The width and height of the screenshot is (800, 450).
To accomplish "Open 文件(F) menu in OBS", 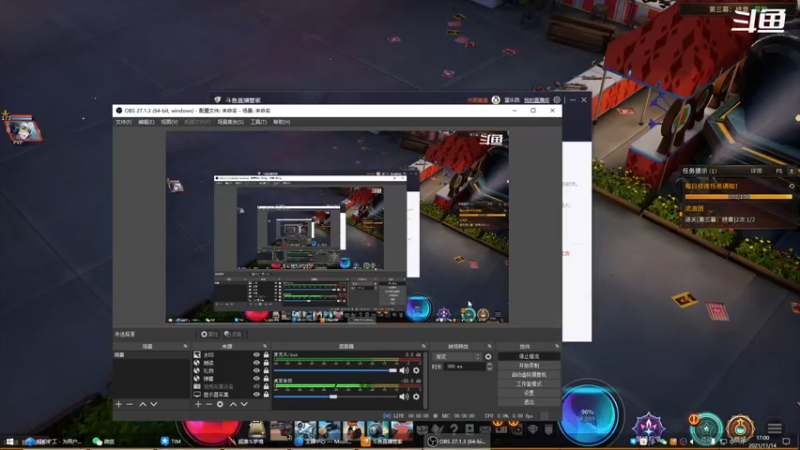I will [x=123, y=122].
